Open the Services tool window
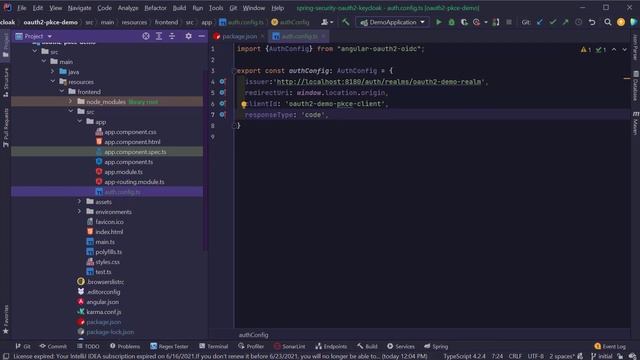This screenshot has width=640, height=360. pos(400,346)
